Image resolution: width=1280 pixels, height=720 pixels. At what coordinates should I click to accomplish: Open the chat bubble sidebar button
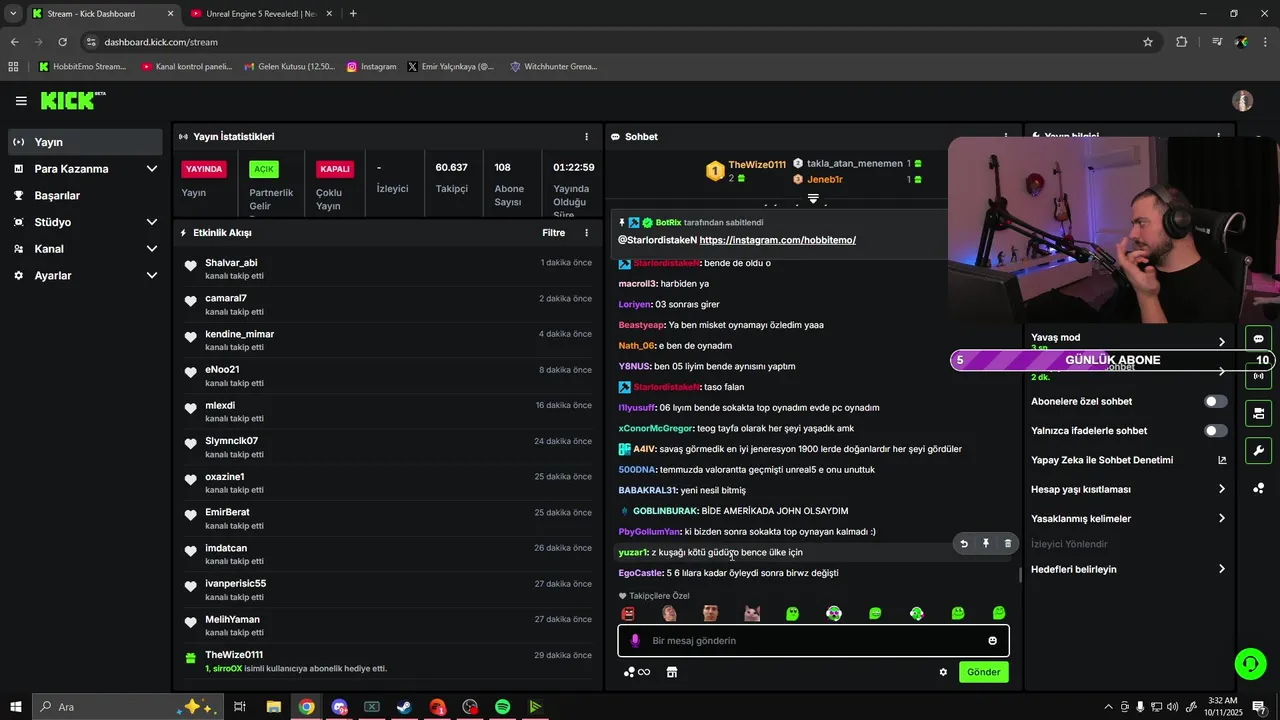[x=1258, y=338]
